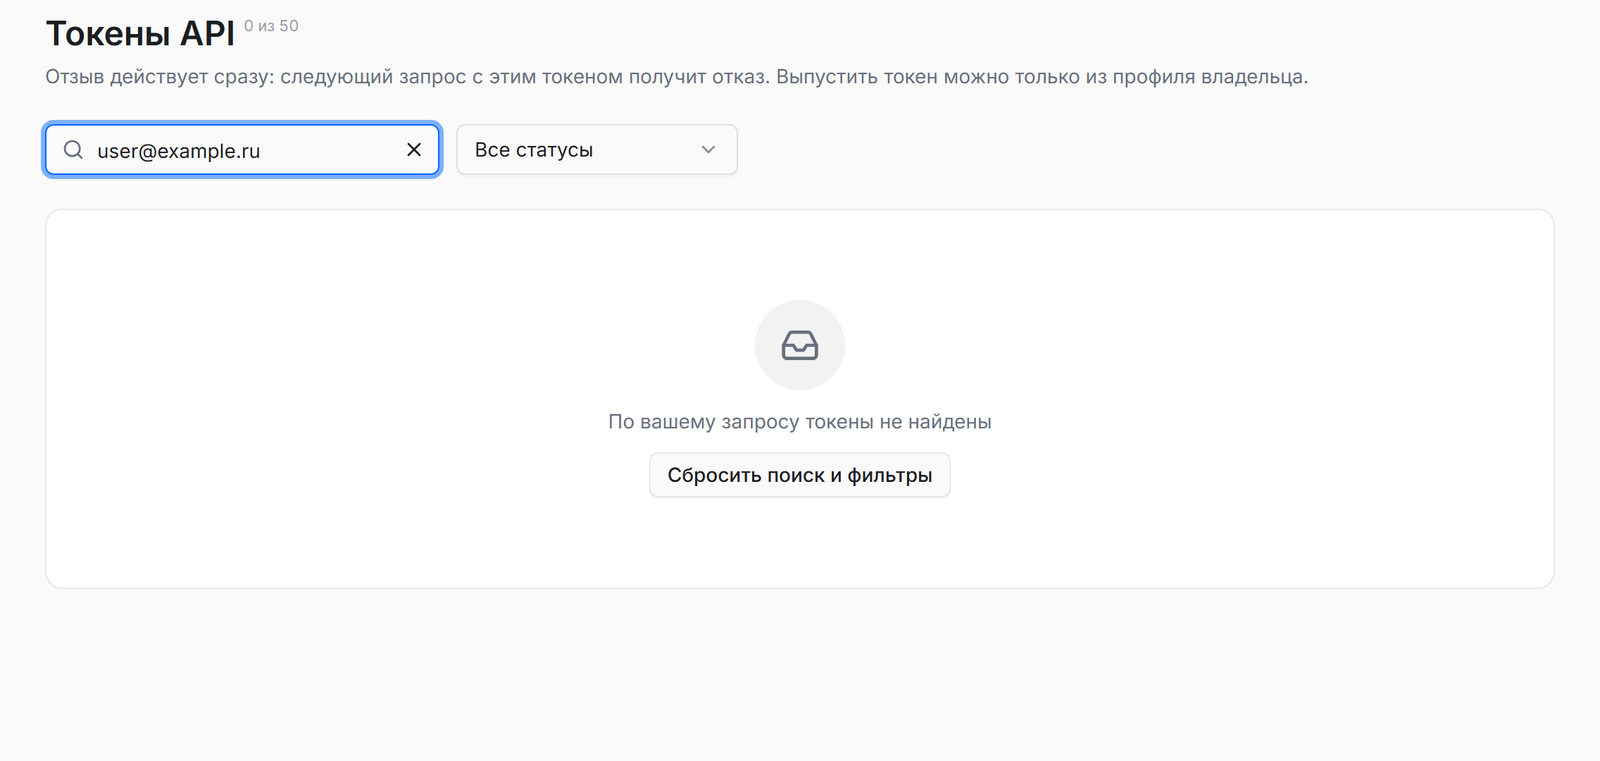
Task: Click the "Токены API" page heading
Action: pyautogui.click(x=140, y=34)
